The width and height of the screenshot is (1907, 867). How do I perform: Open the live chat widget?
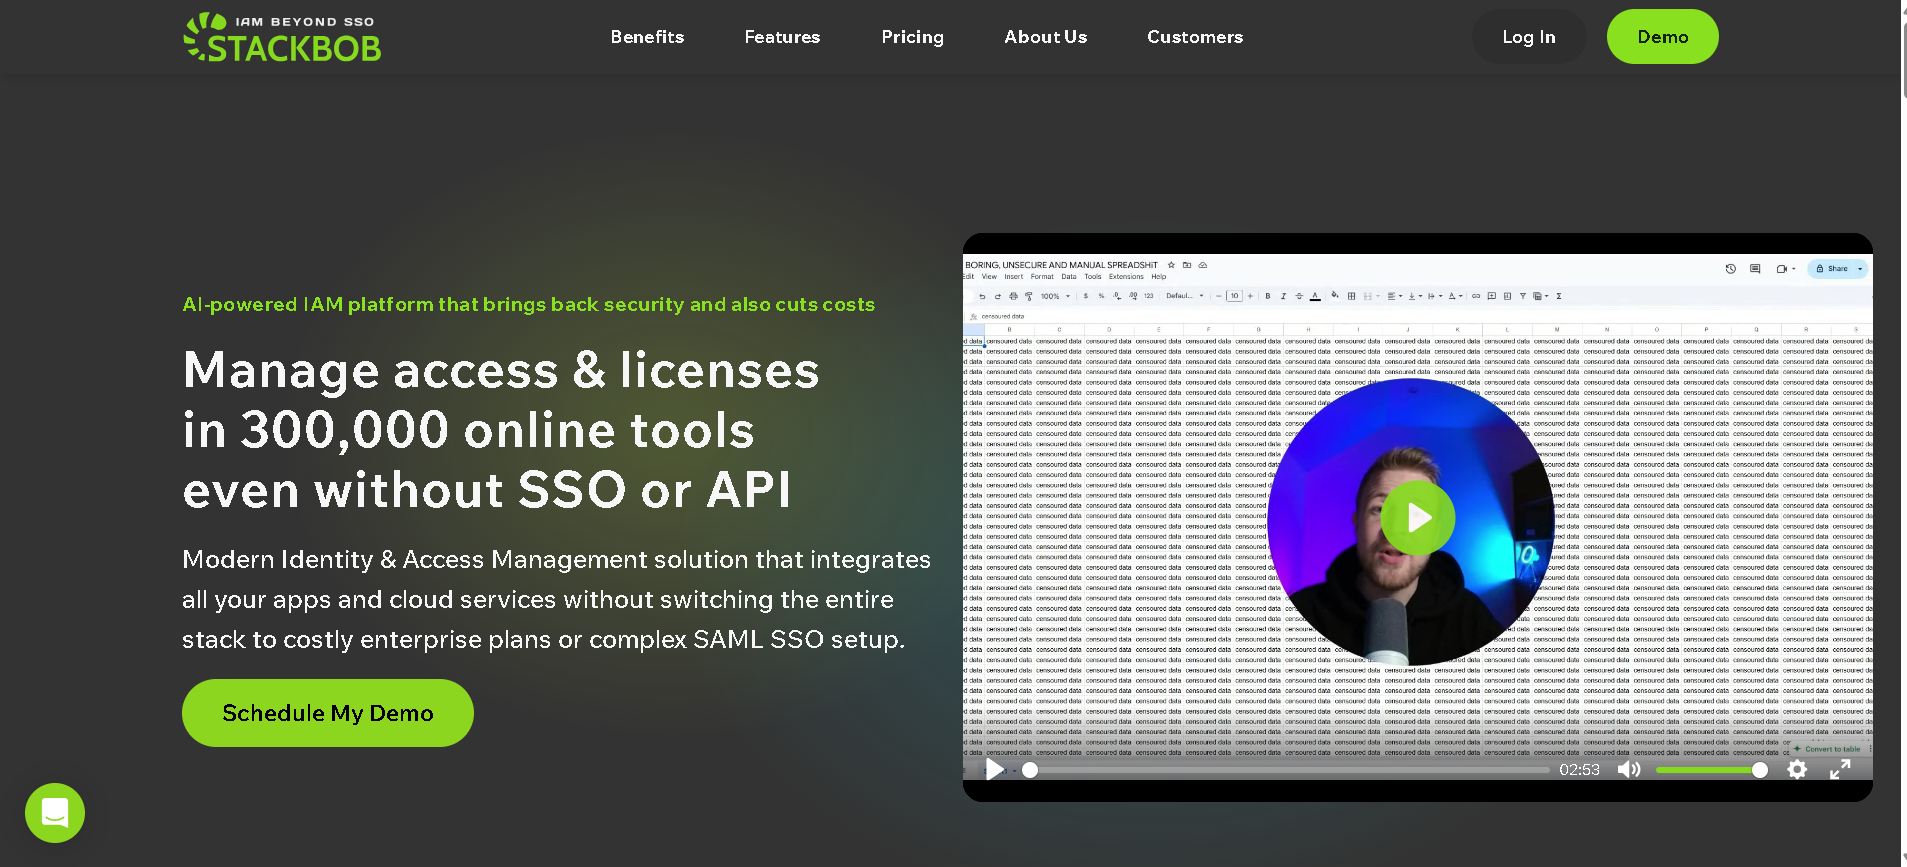[55, 813]
